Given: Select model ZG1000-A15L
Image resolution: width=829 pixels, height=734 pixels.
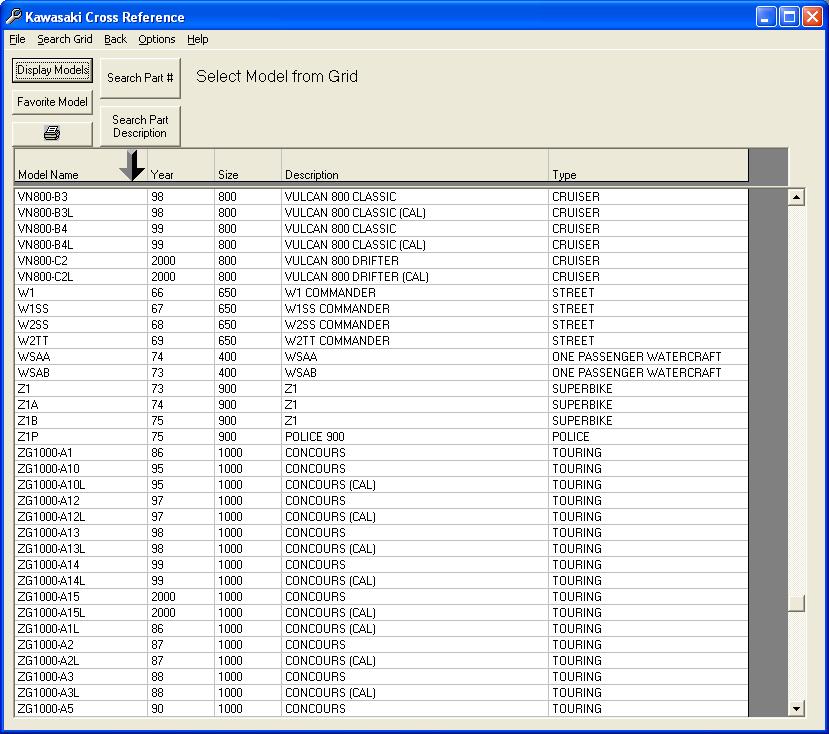Looking at the screenshot, I should pyautogui.click(x=381, y=612).
